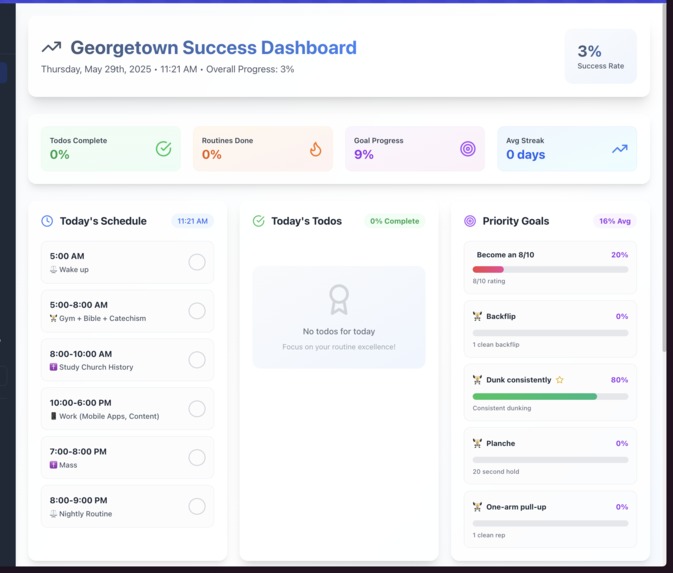Click the Backflip progress bar

(550, 333)
